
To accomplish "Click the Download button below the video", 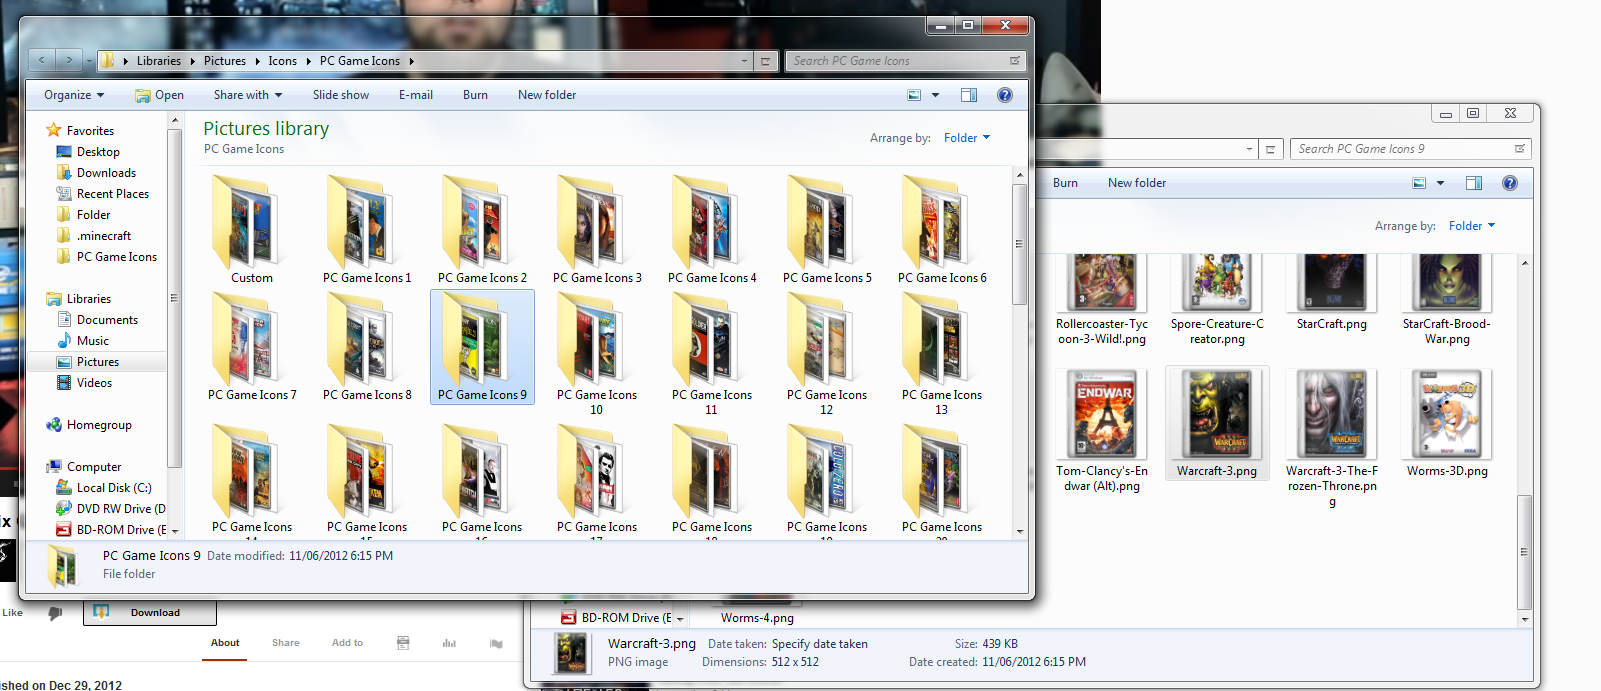I will [x=150, y=612].
